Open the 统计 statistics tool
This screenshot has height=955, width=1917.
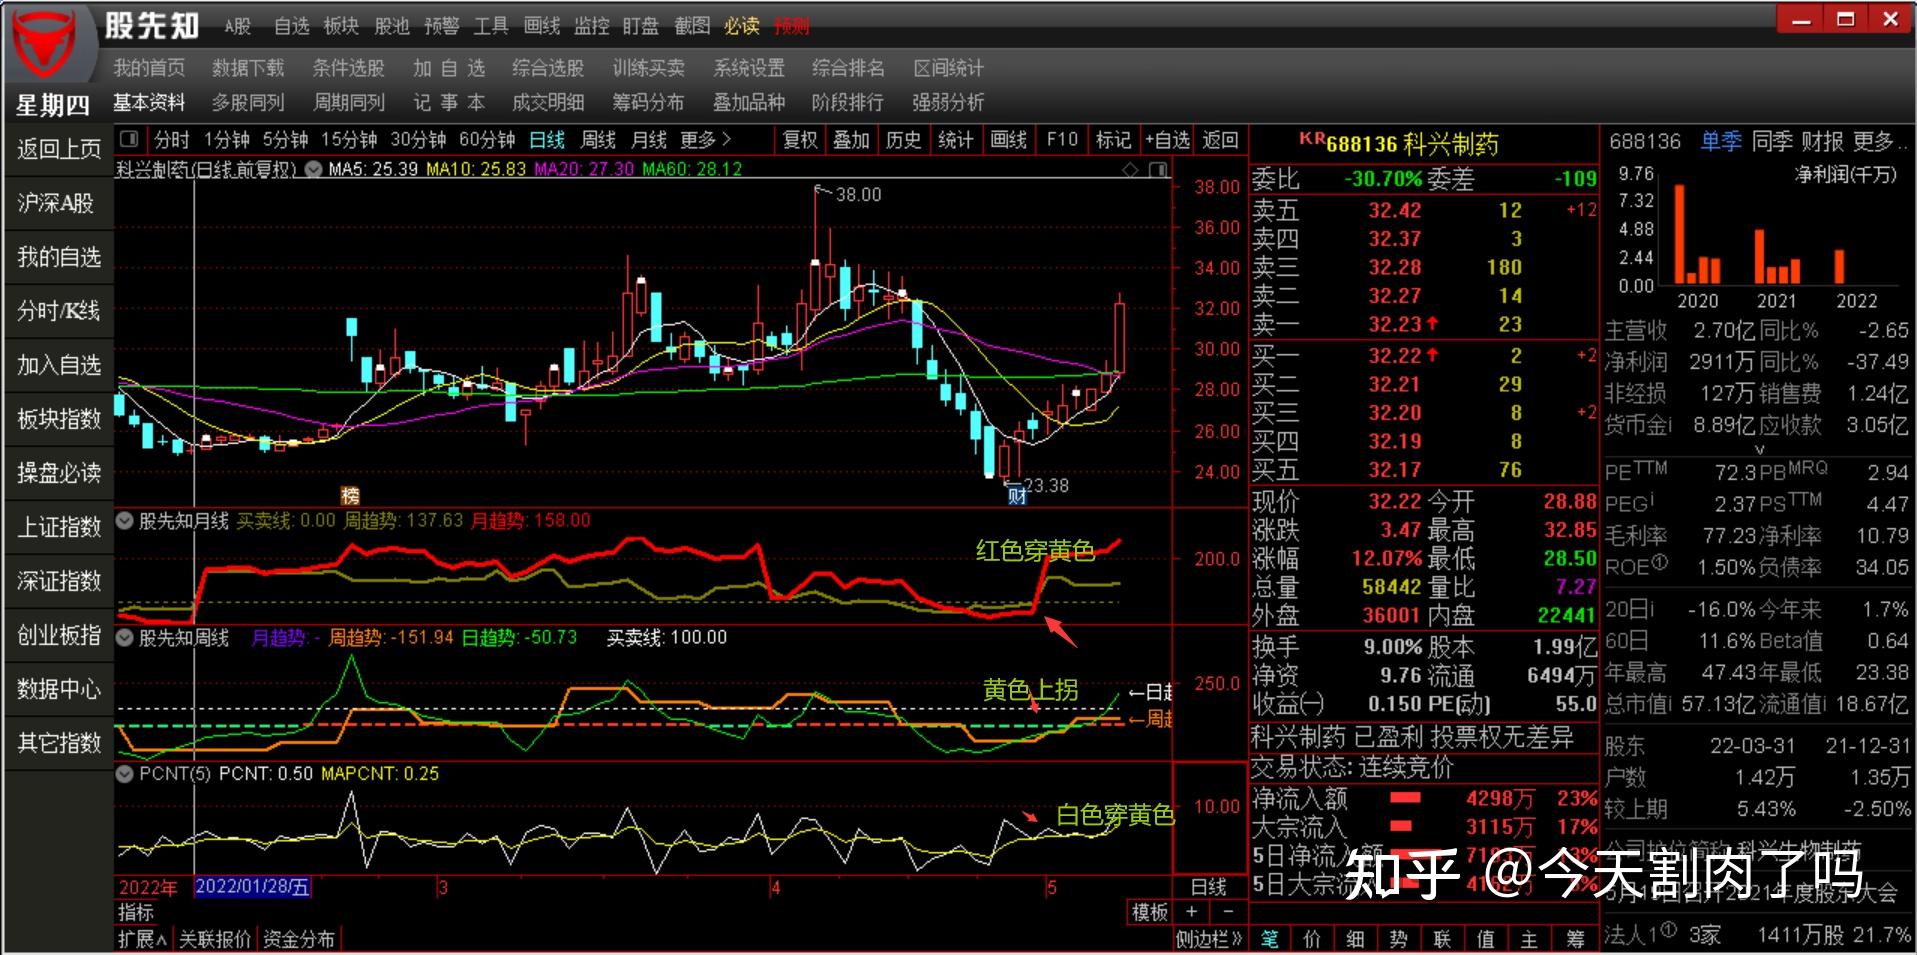(x=956, y=140)
